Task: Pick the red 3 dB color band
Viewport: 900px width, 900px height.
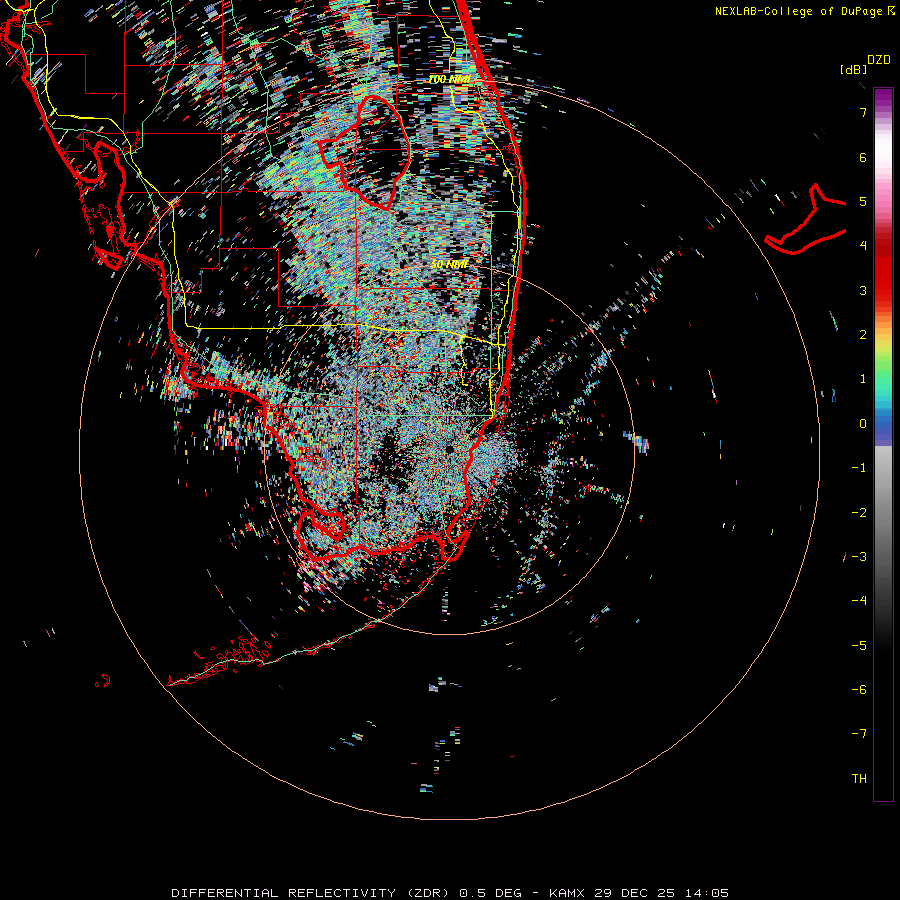Action: [x=883, y=290]
